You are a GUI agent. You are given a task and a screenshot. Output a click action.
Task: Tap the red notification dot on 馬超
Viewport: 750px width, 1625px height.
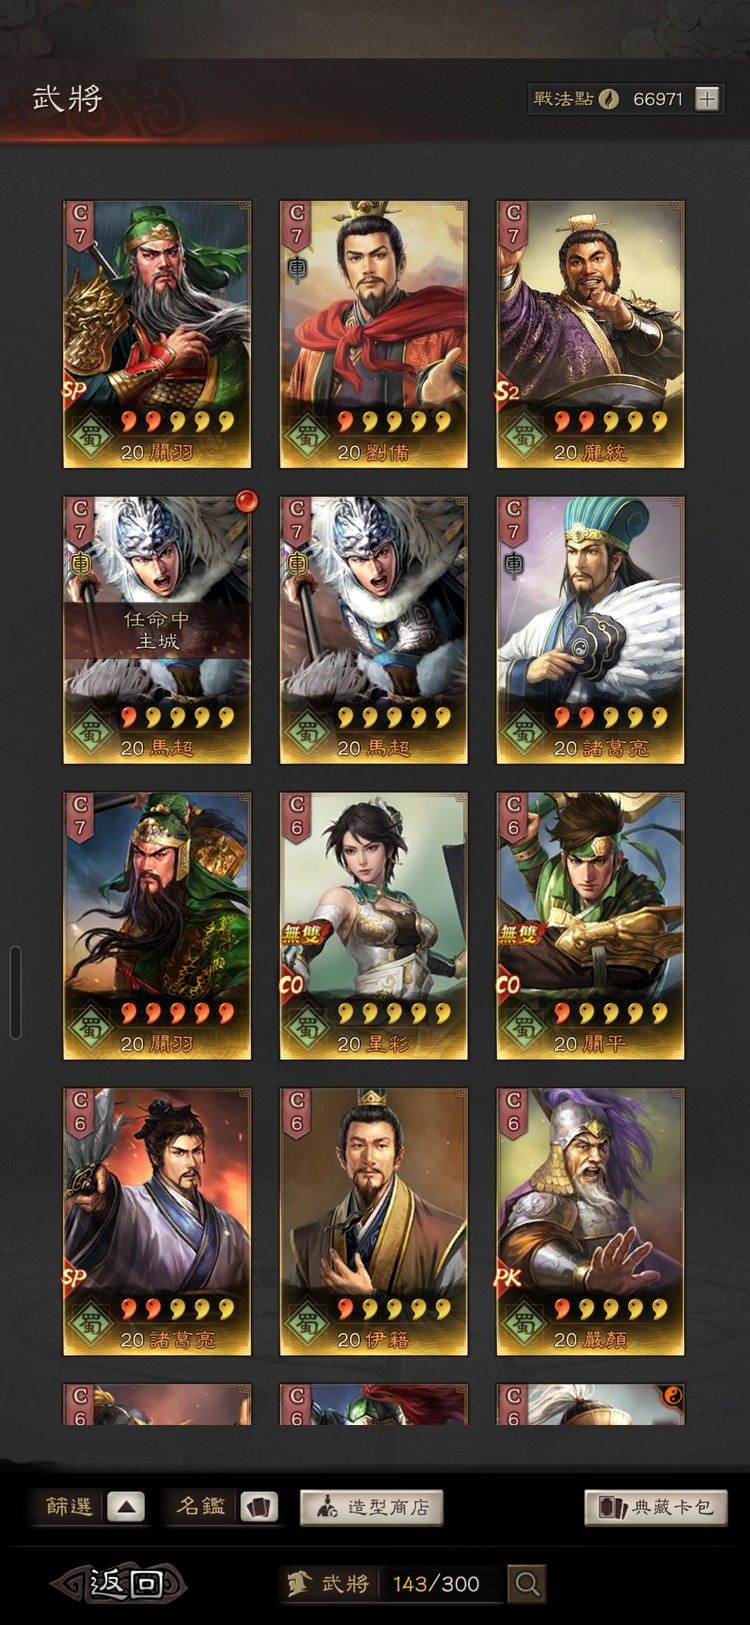click(x=246, y=500)
